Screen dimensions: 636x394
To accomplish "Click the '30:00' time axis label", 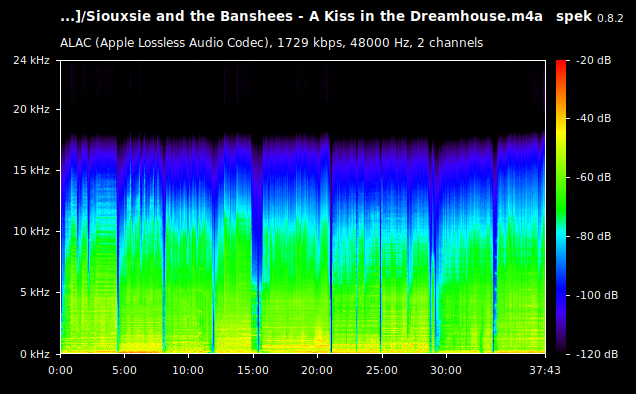I will 446,370.
